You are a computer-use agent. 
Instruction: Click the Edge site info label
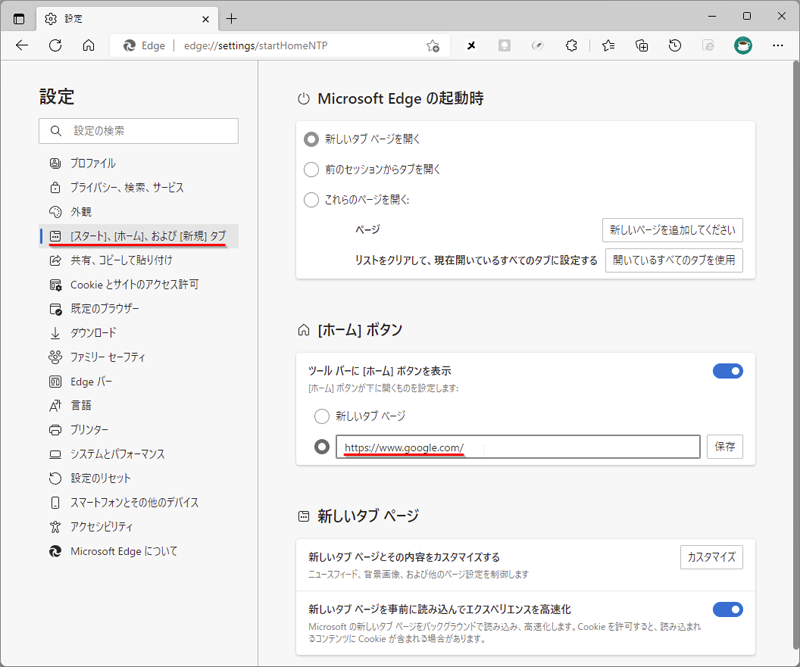[144, 46]
